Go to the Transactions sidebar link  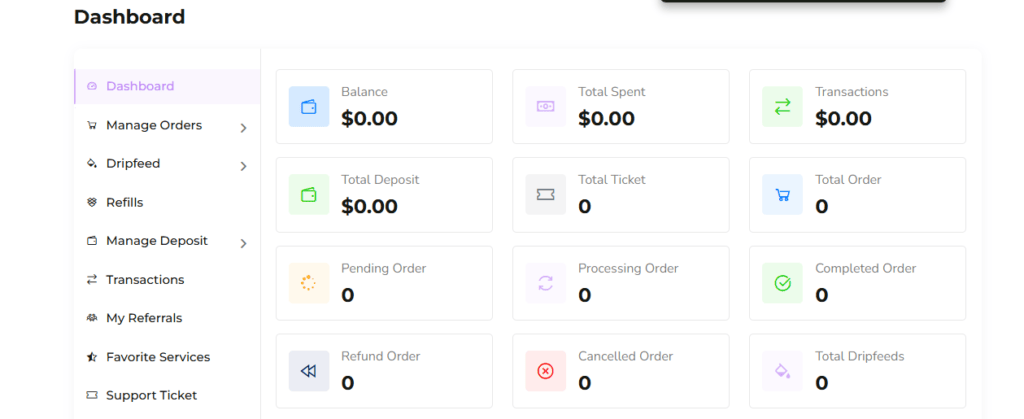pyautogui.click(x=145, y=280)
